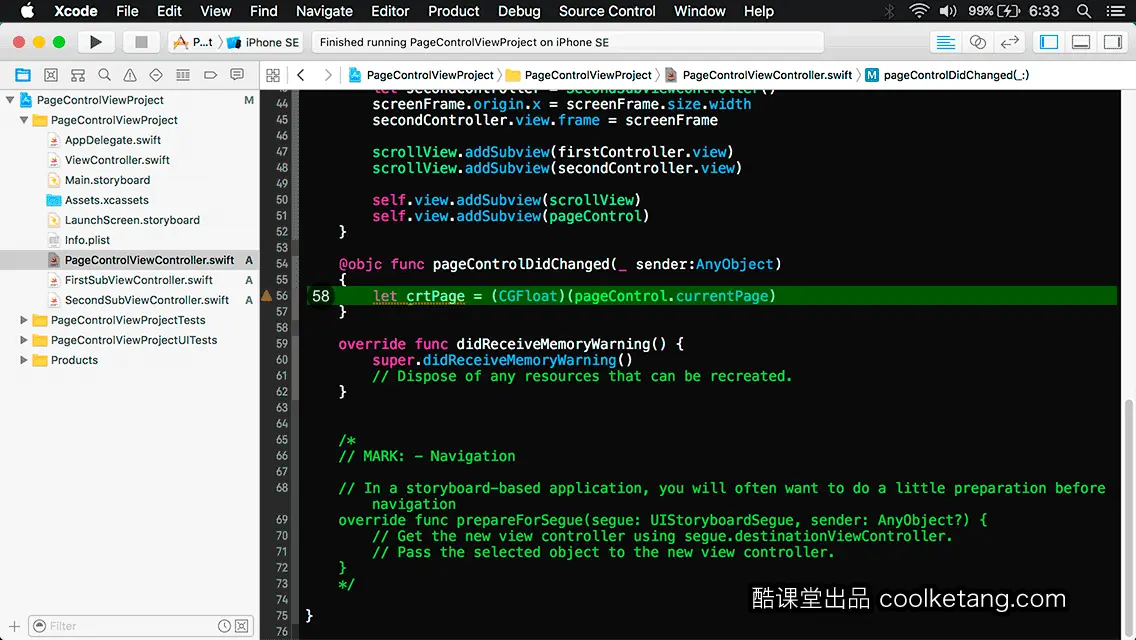
Task: Filter by source control status icon
Action: (242, 626)
